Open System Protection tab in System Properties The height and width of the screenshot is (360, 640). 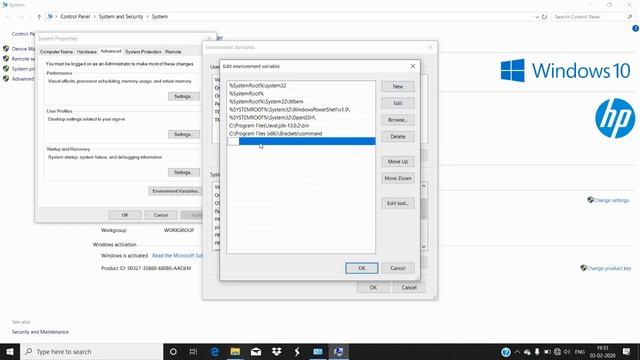coord(143,52)
